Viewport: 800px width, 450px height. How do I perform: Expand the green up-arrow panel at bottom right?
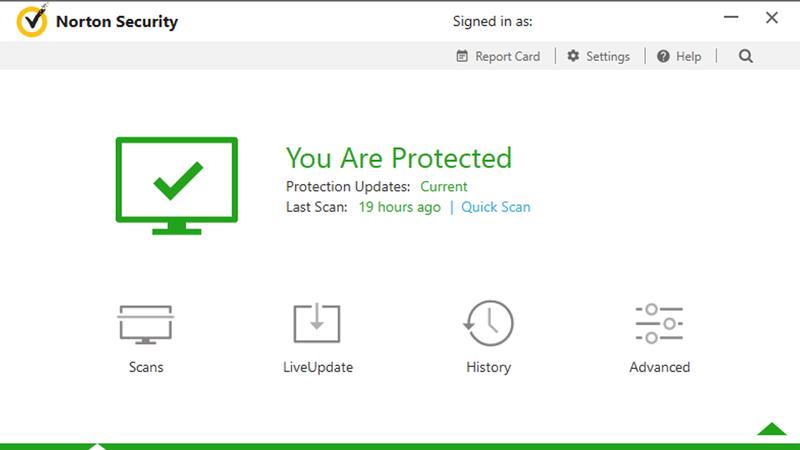771,429
